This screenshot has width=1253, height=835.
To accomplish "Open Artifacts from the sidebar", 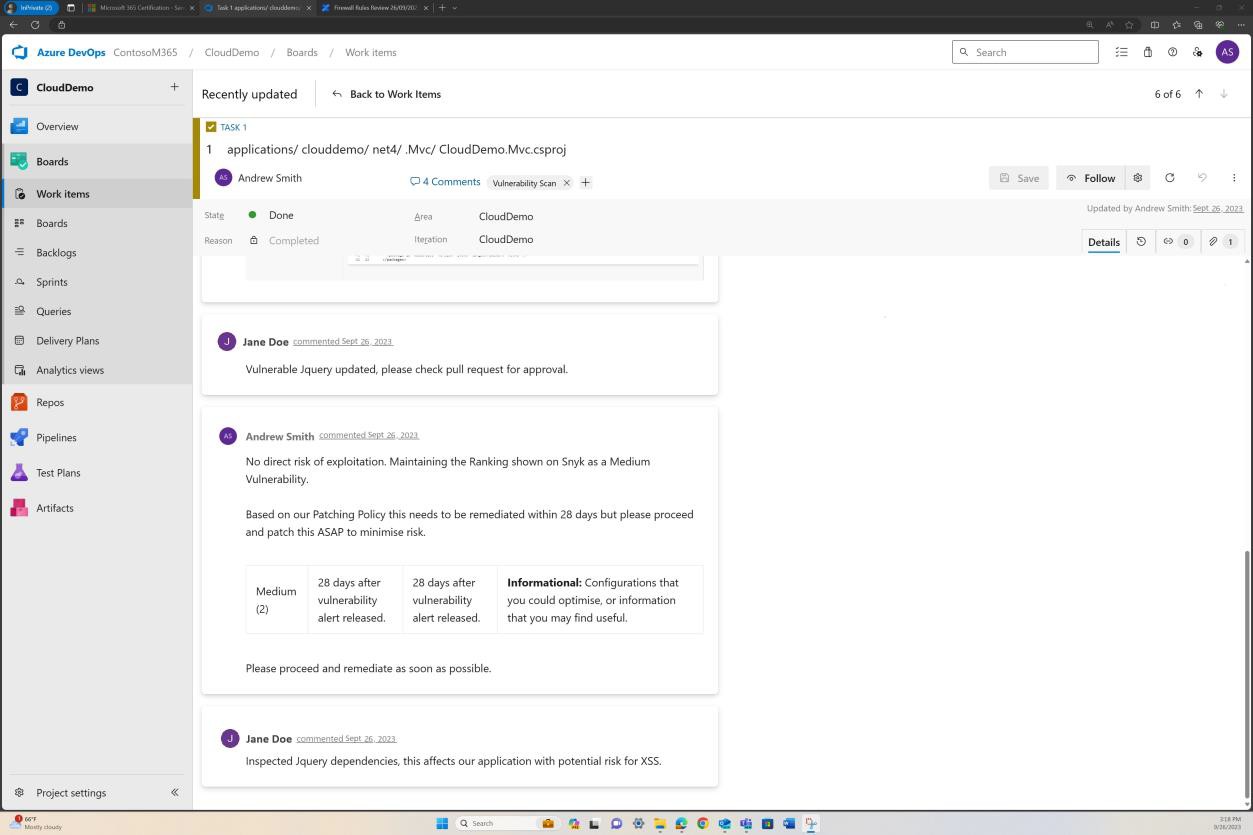I will point(54,507).
